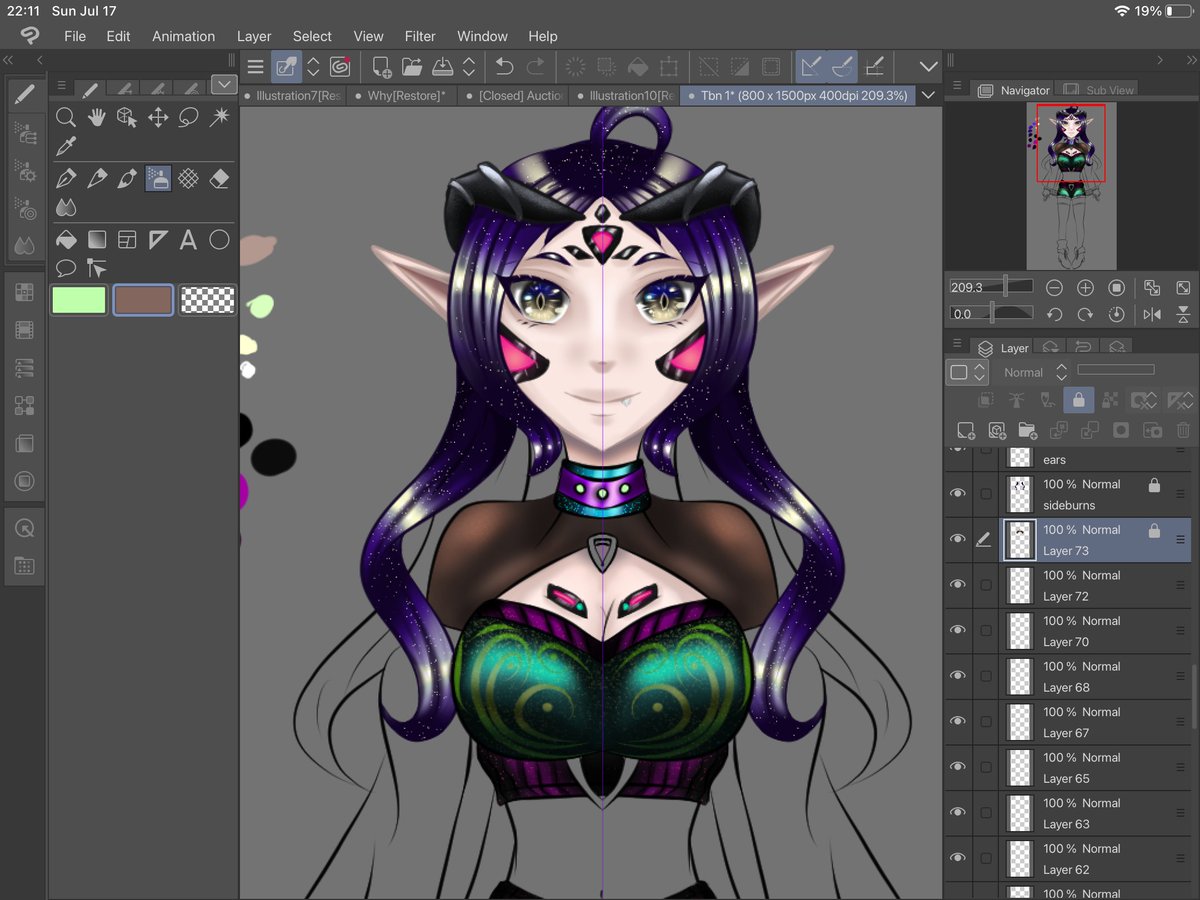Select the Auto select magic wand tool

pyautogui.click(x=219, y=117)
